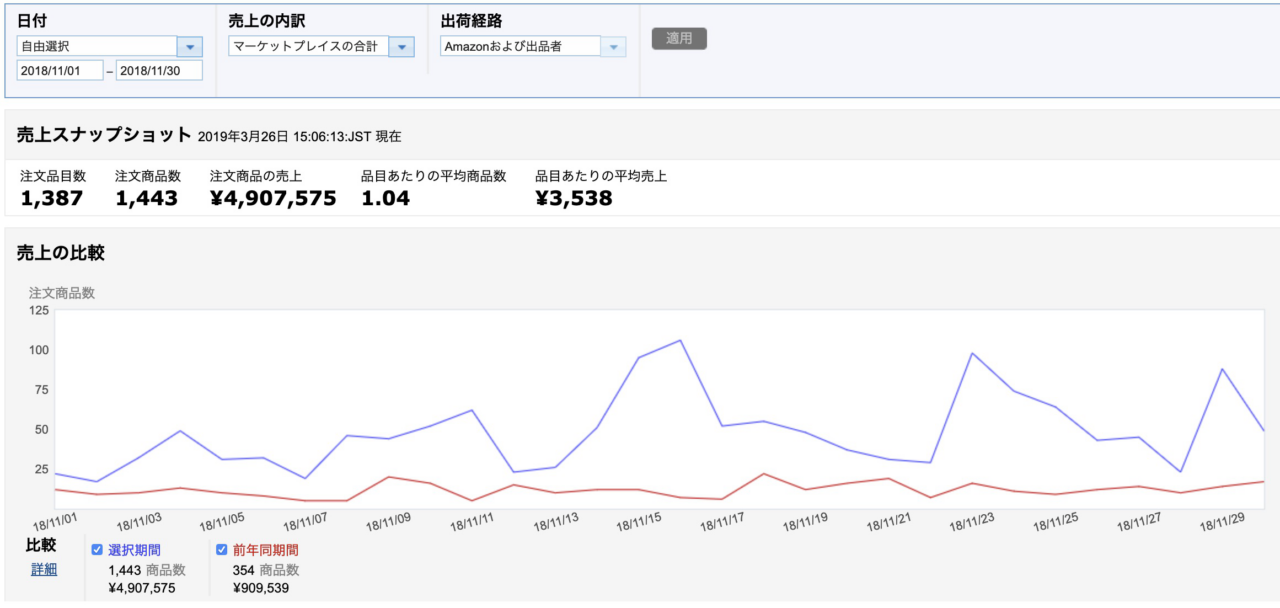This screenshot has width=1280, height=608.
Task: Toggle the 前年同期間 checkbox
Action: (222, 549)
